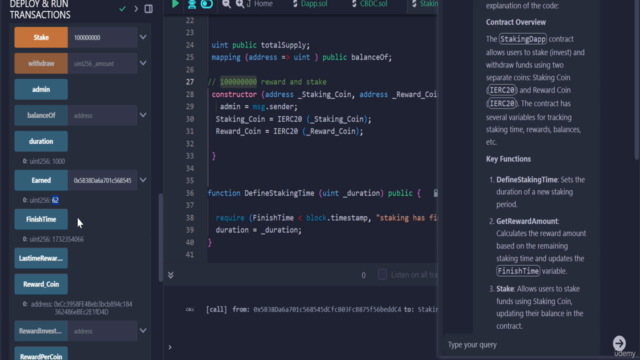Toggle the Listen on all transactions checkbox
This screenshot has width=640, height=360.
tap(382, 275)
